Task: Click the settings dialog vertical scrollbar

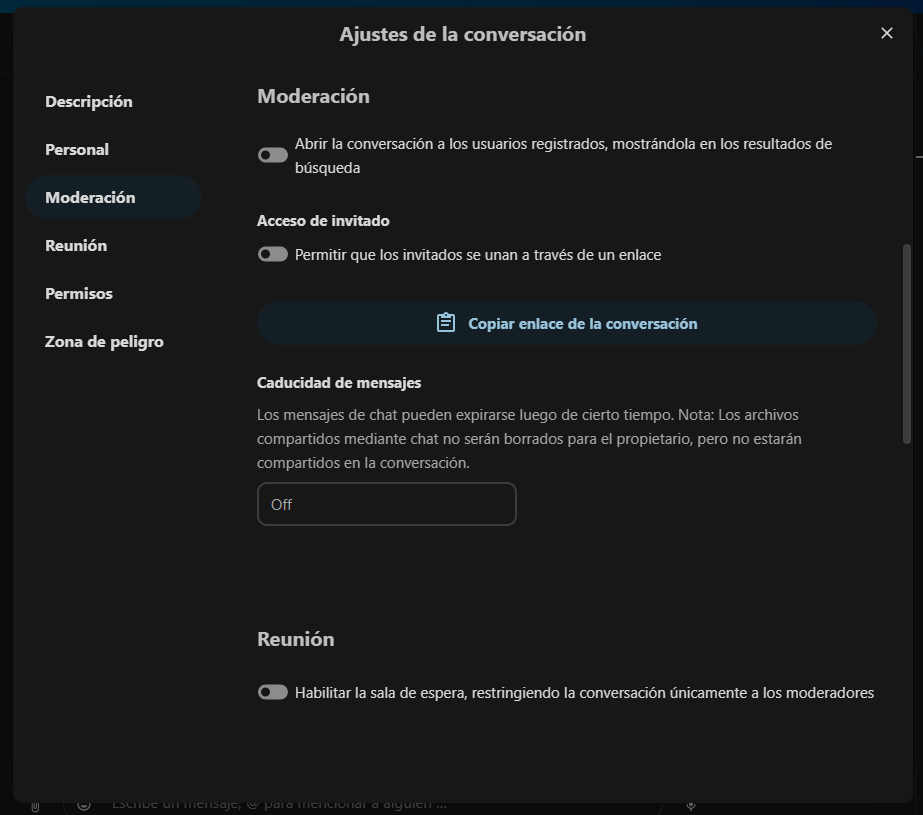Action: click(907, 344)
